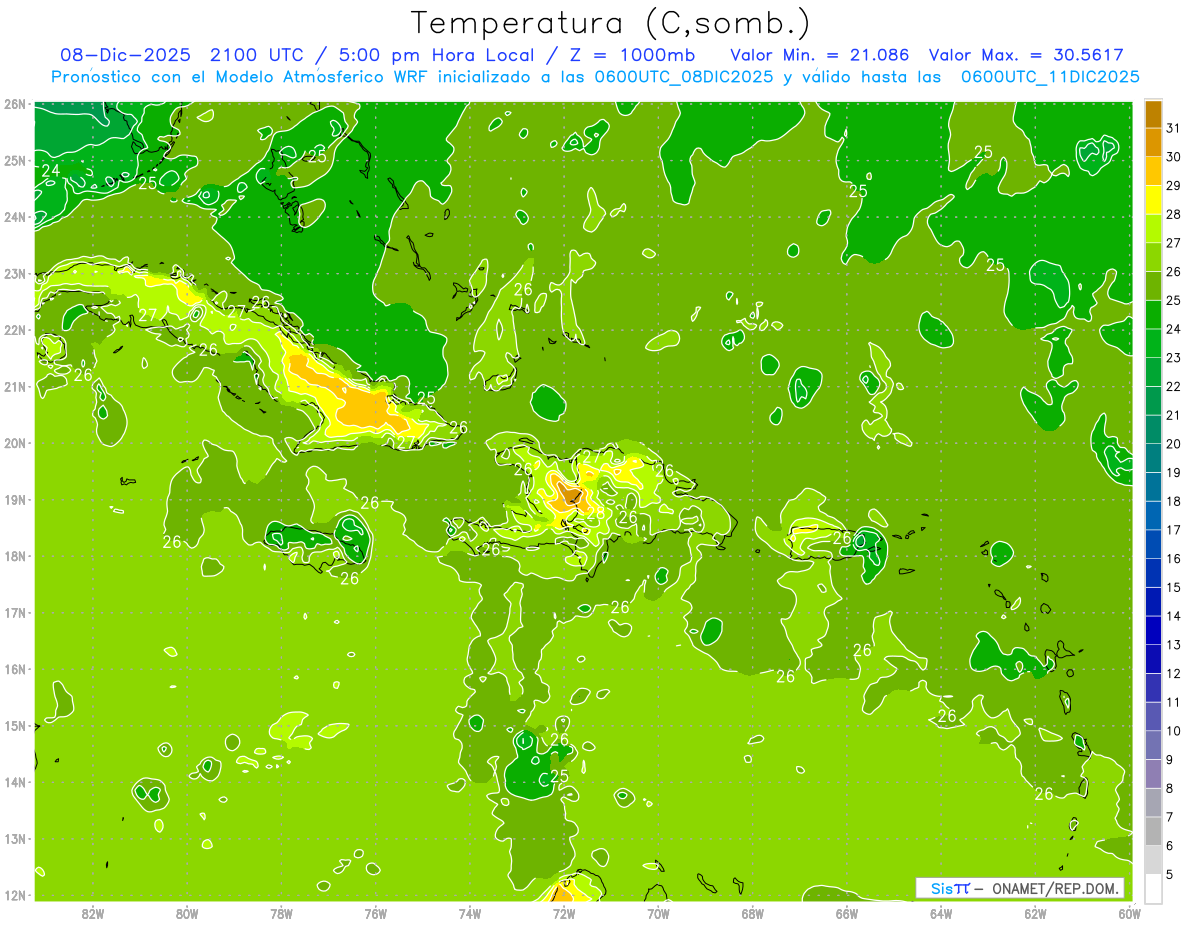The width and height of the screenshot is (1200, 927).
Task: Click color bar swatch between 27 and 28
Action: coord(1154,228)
